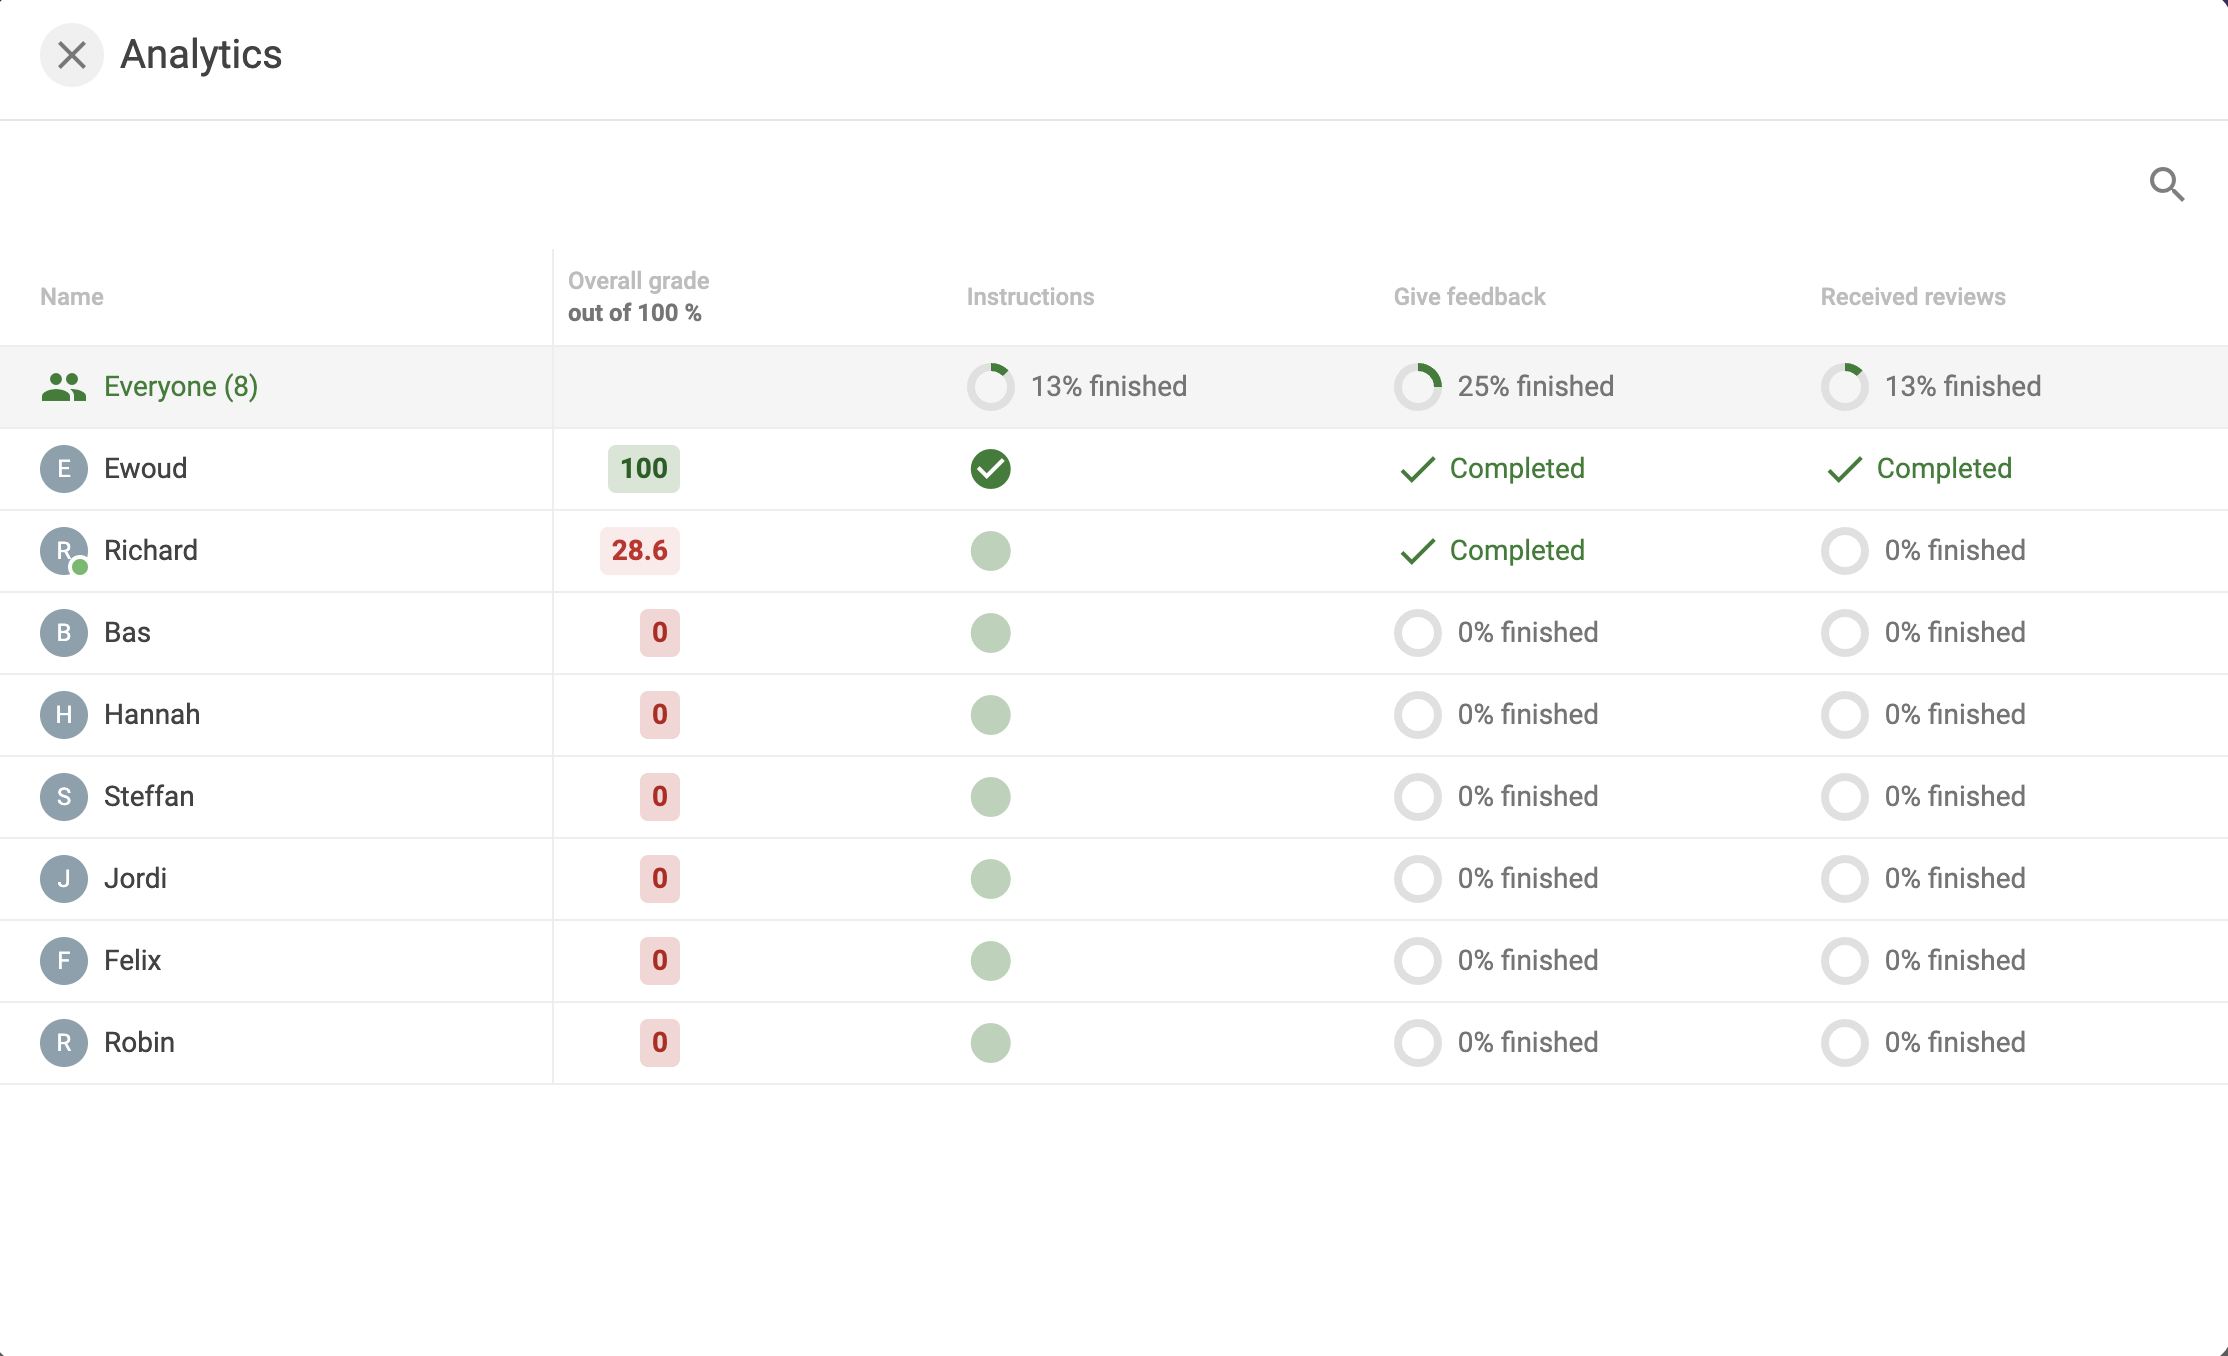
Task: Open Ewoud's Give feedback Completed status
Action: (x=1492, y=469)
